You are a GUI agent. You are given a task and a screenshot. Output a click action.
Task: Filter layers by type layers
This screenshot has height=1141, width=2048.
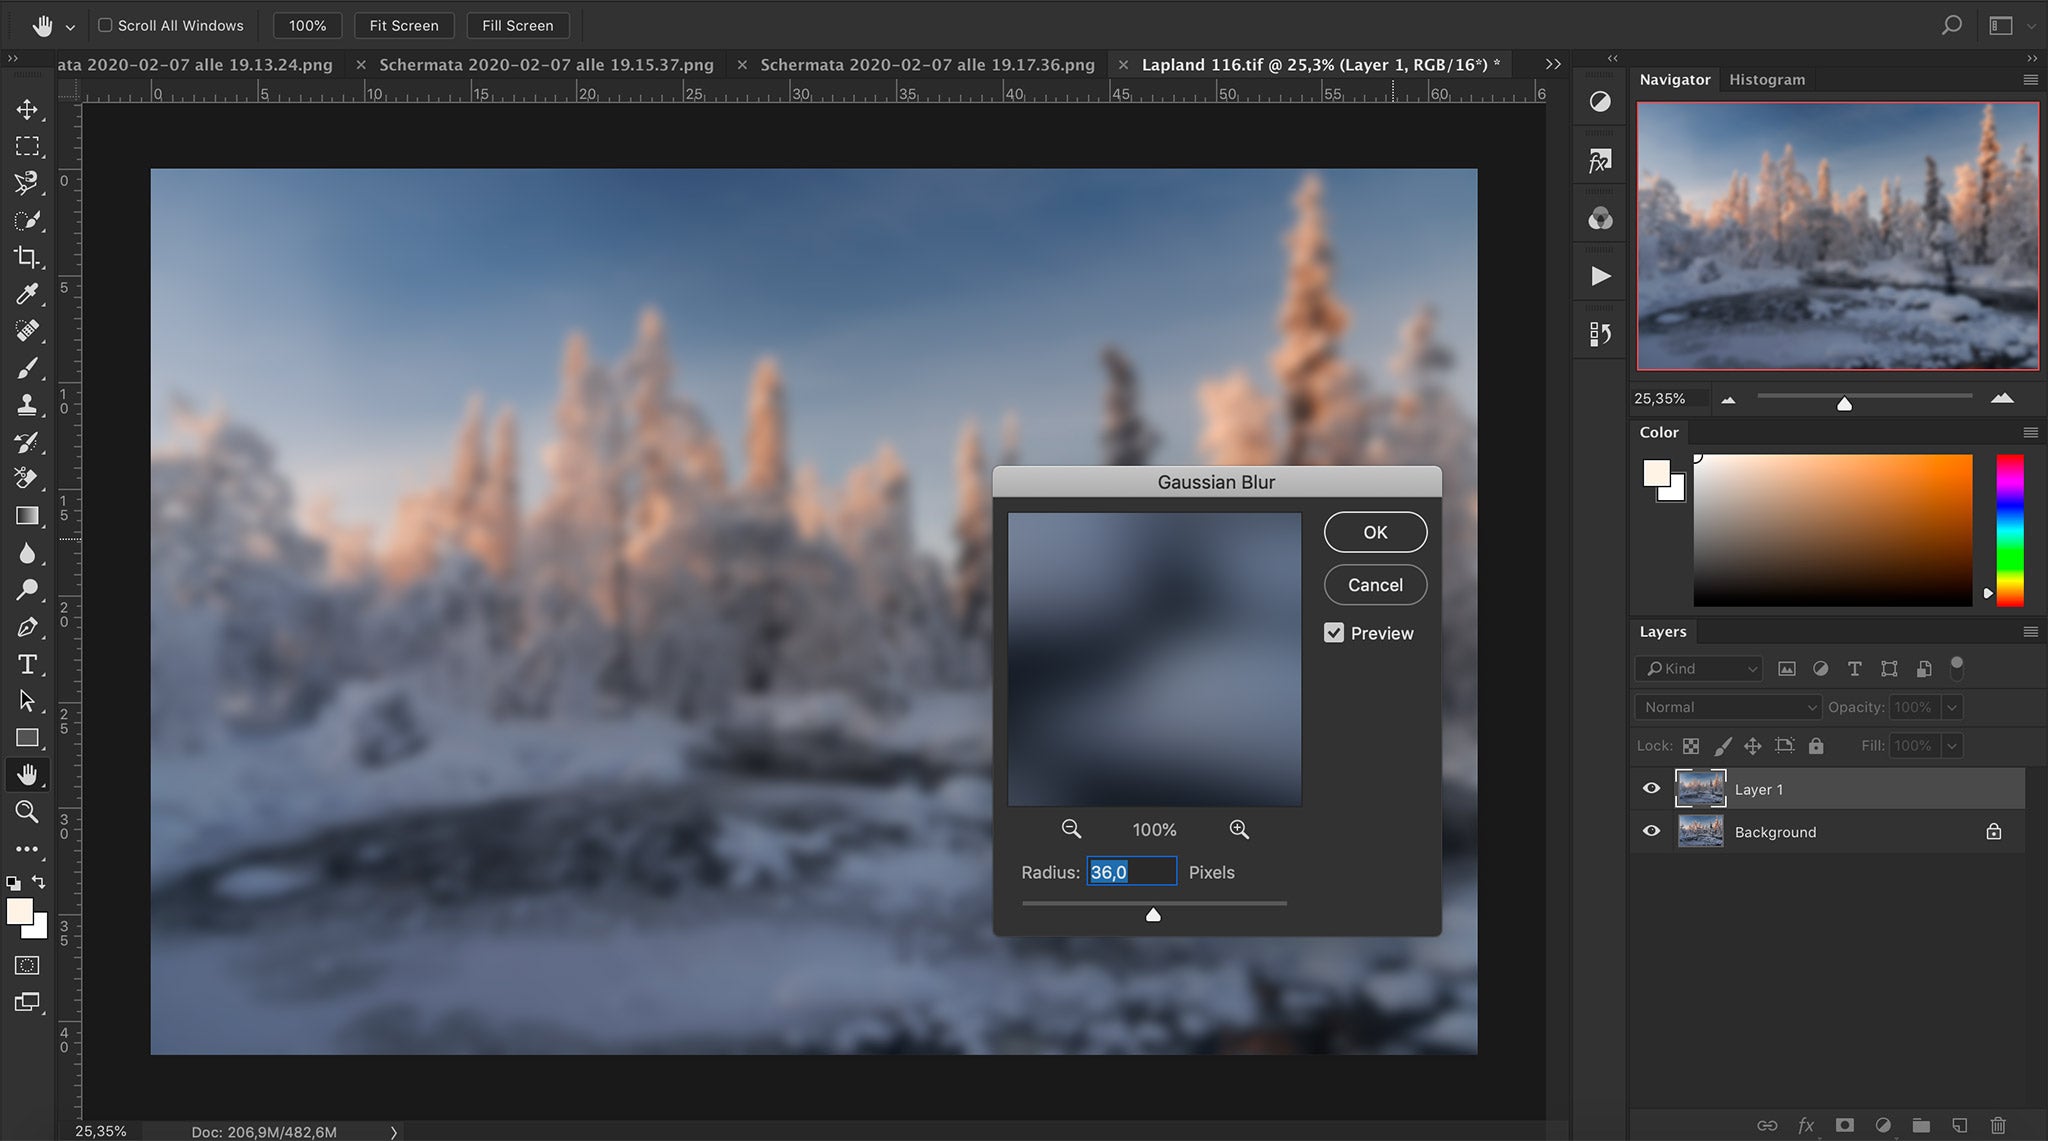coord(1855,668)
